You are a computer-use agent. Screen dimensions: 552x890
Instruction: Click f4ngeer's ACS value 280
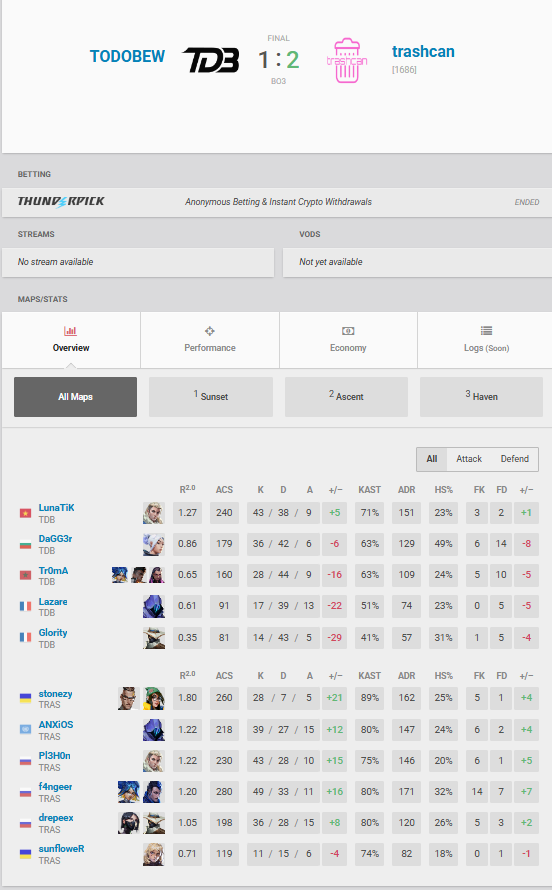(224, 792)
